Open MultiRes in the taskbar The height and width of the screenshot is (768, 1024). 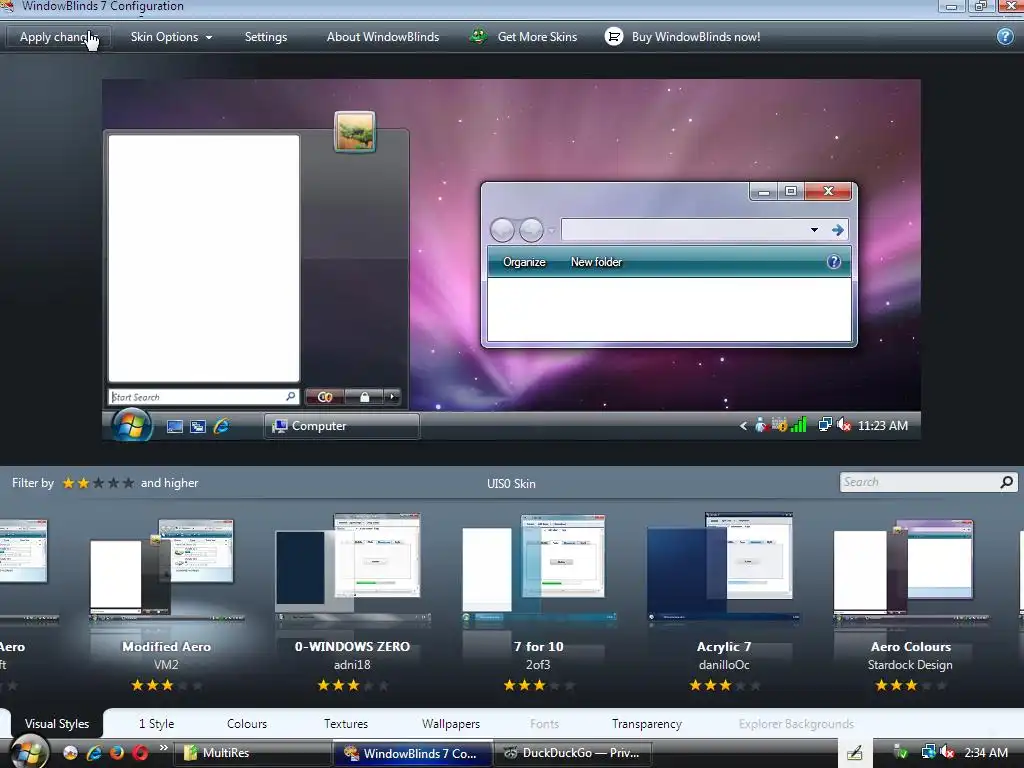tap(251, 753)
